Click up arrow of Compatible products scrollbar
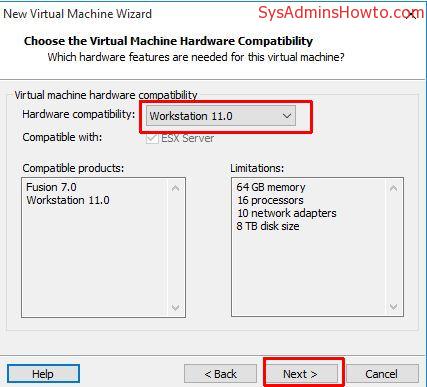427x387 pixels. 176,188
